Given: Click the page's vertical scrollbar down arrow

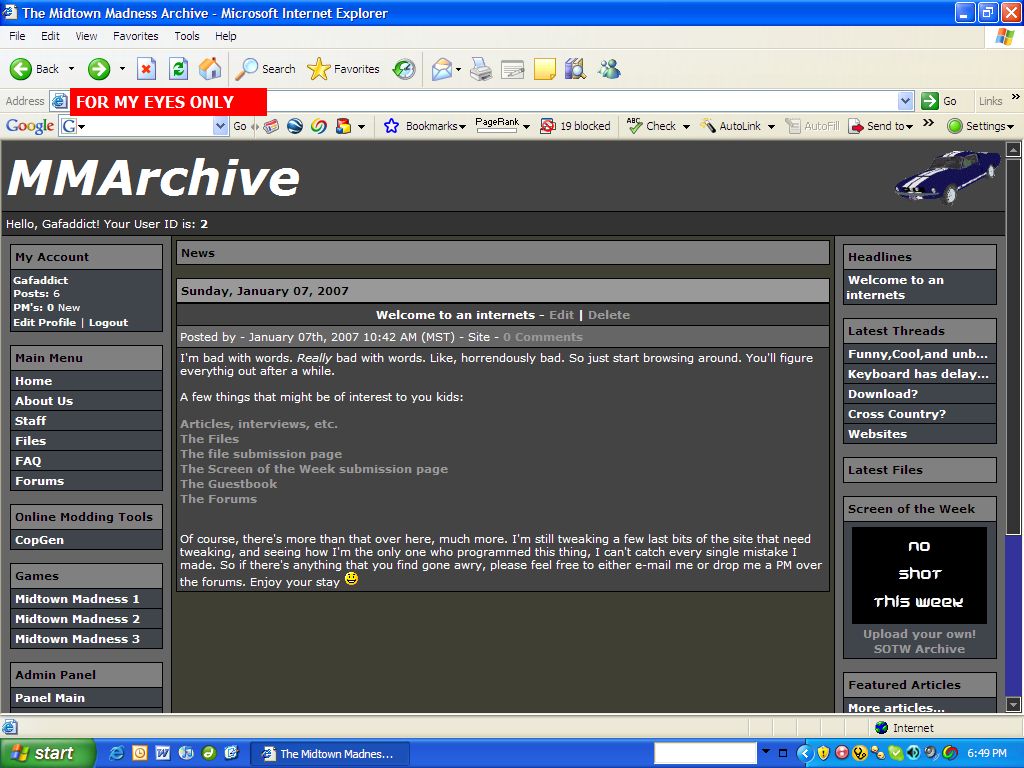Looking at the screenshot, I should pyautogui.click(x=1013, y=705).
